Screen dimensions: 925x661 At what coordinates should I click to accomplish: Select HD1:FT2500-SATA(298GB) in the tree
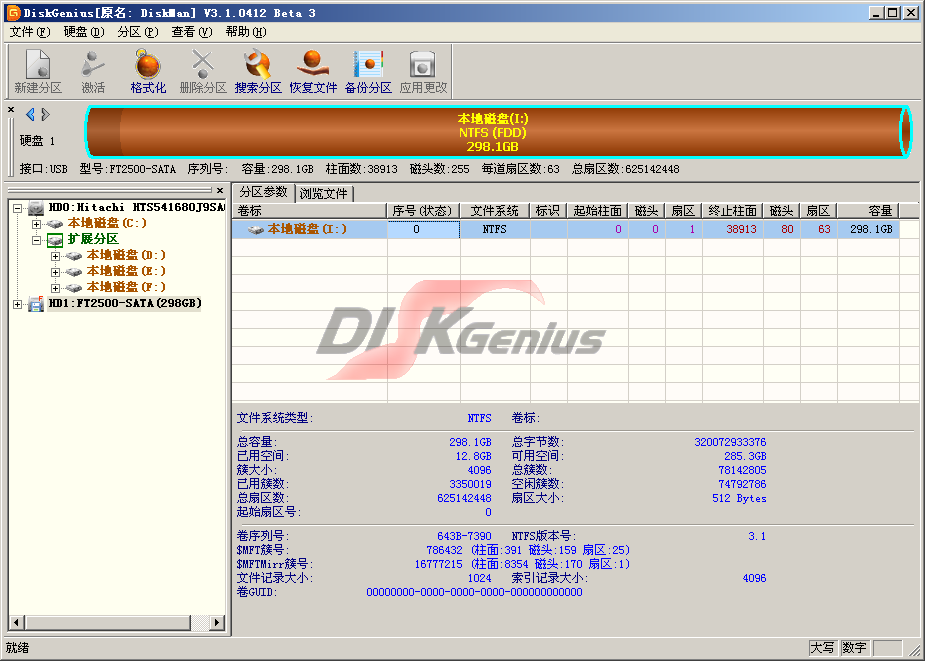pyautogui.click(x=124, y=304)
